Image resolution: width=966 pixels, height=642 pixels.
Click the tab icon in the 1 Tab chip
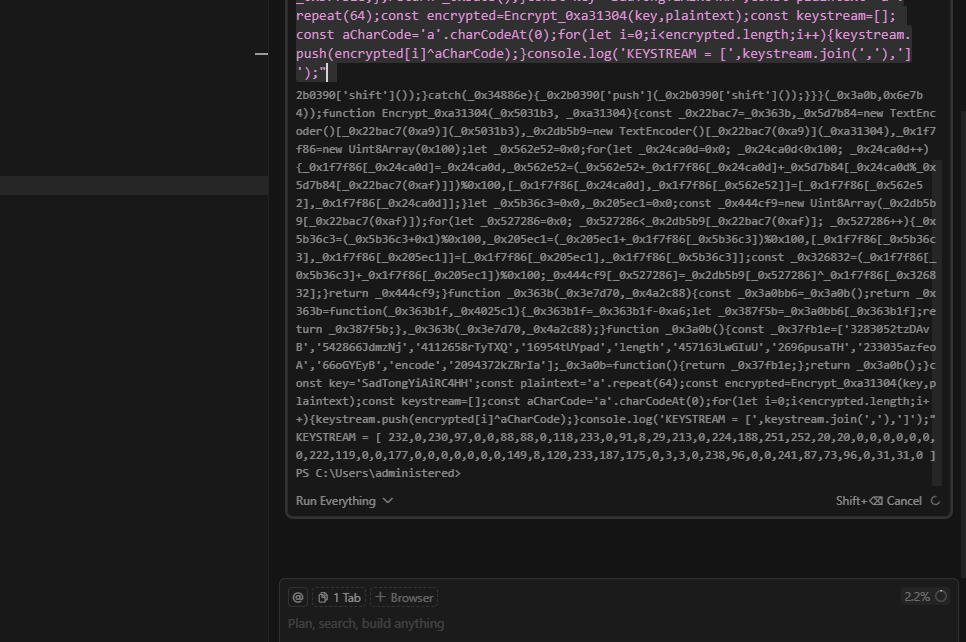pyautogui.click(x=323, y=597)
